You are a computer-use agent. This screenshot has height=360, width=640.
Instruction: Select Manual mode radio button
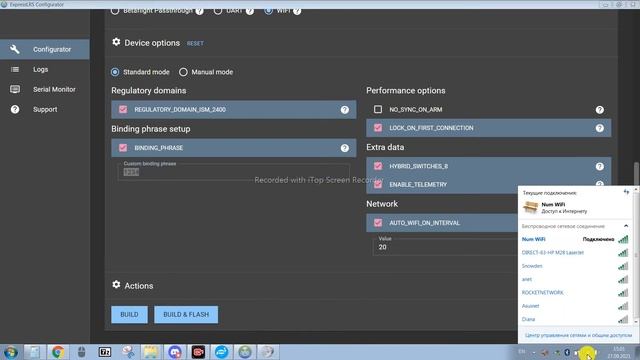point(183,72)
